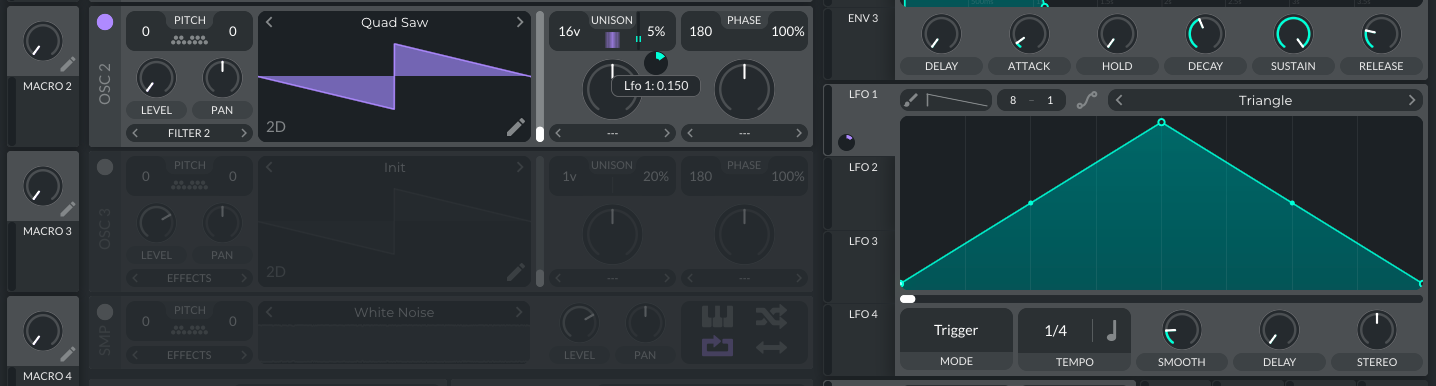This screenshot has height=386, width=1436.
Task: Select the LFO 4 tab
Action: [x=863, y=314]
